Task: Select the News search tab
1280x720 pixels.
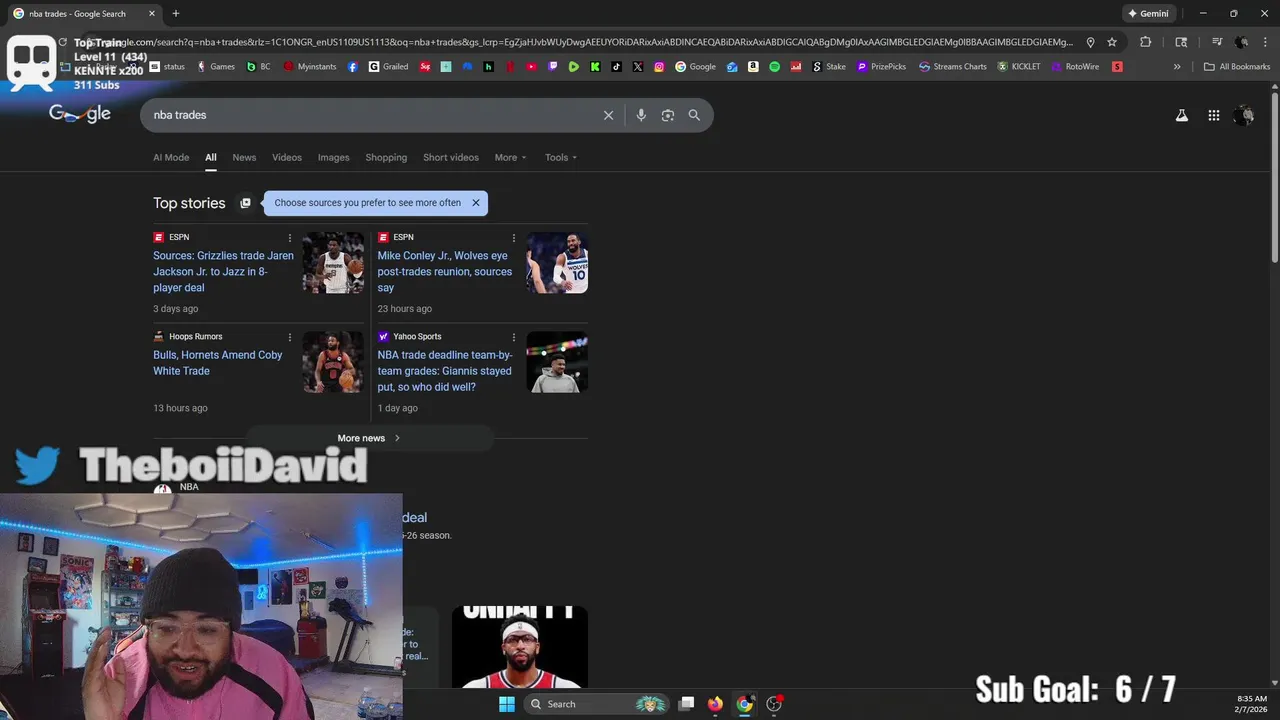Action: coord(244,157)
